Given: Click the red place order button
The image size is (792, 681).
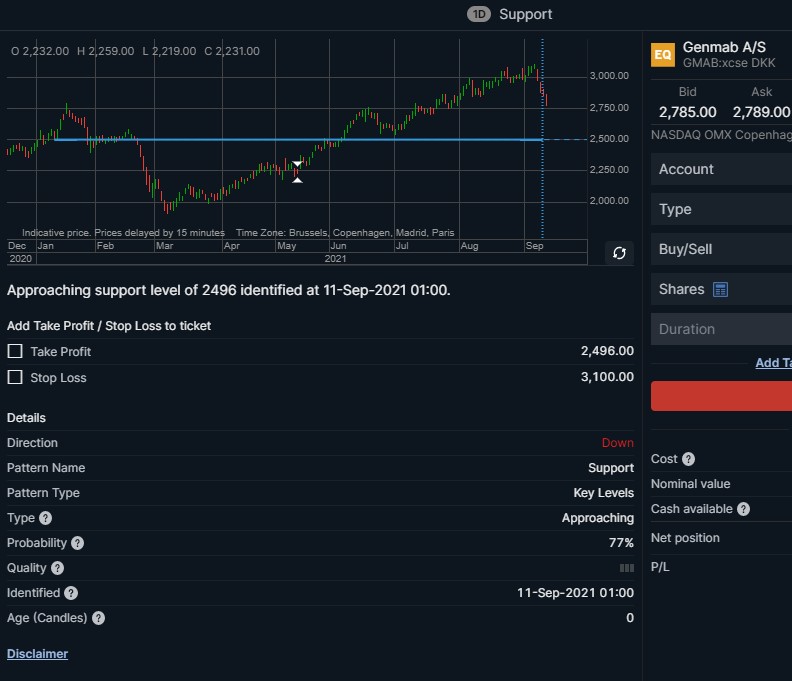Looking at the screenshot, I should (721, 396).
